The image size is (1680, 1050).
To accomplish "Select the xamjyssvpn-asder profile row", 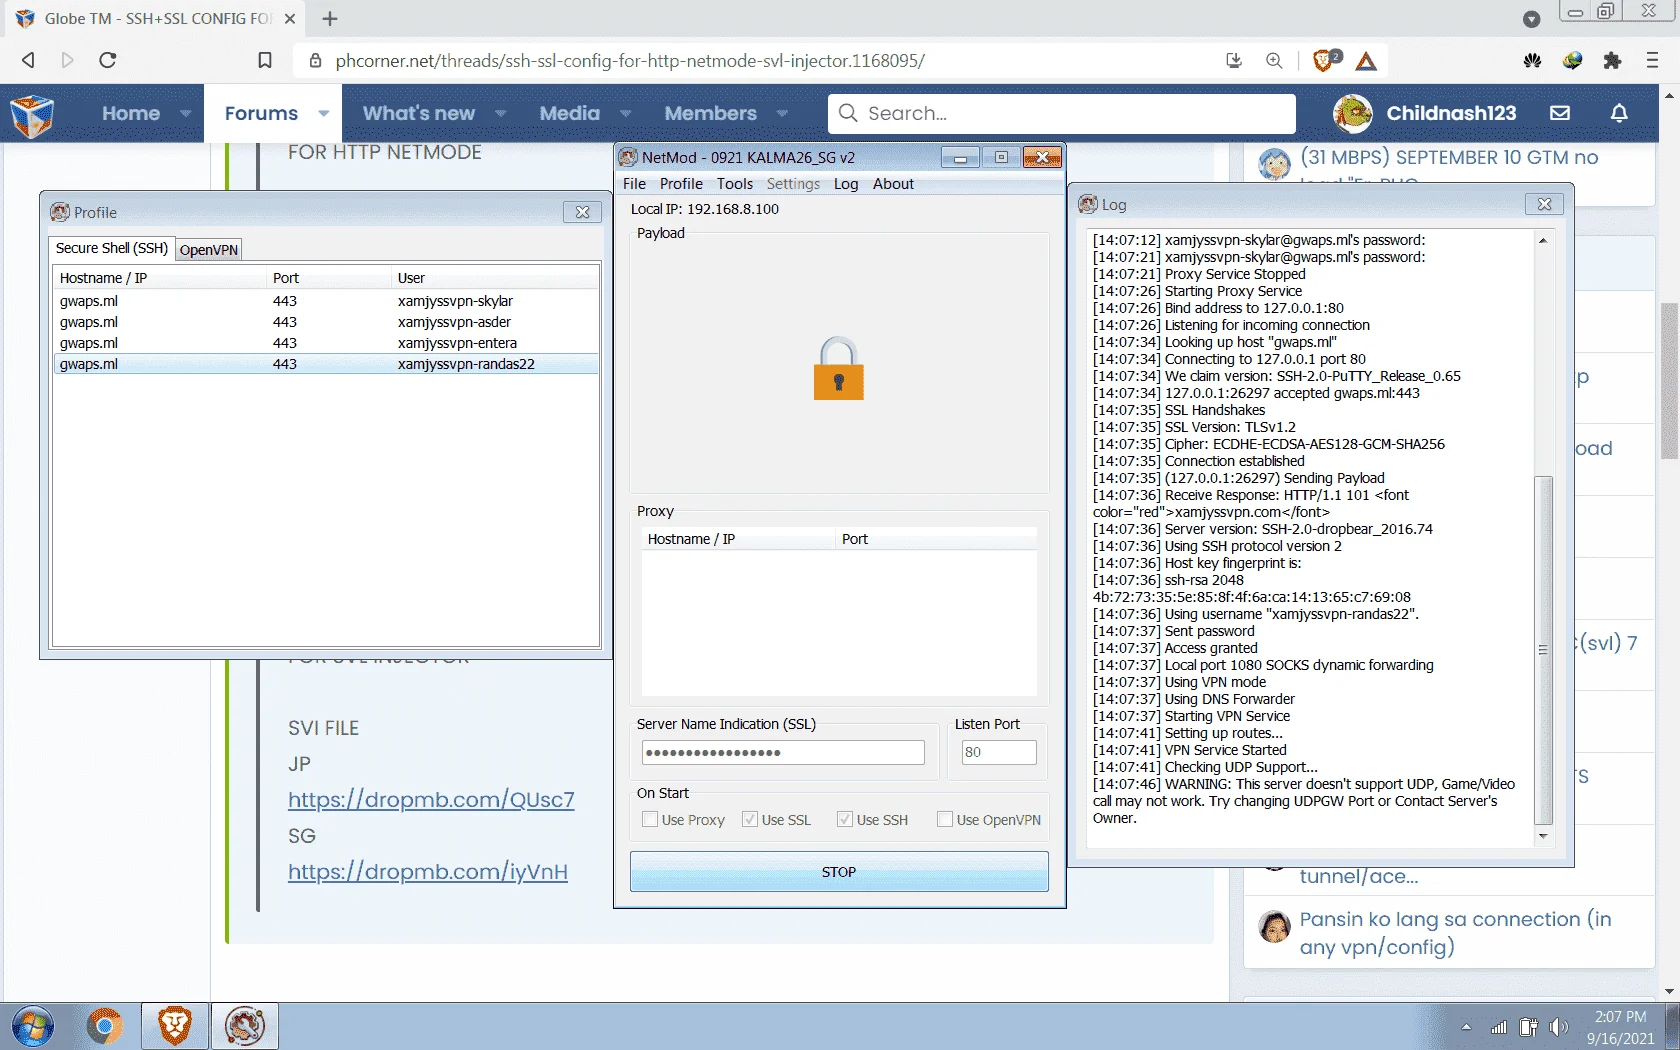I will (x=325, y=322).
